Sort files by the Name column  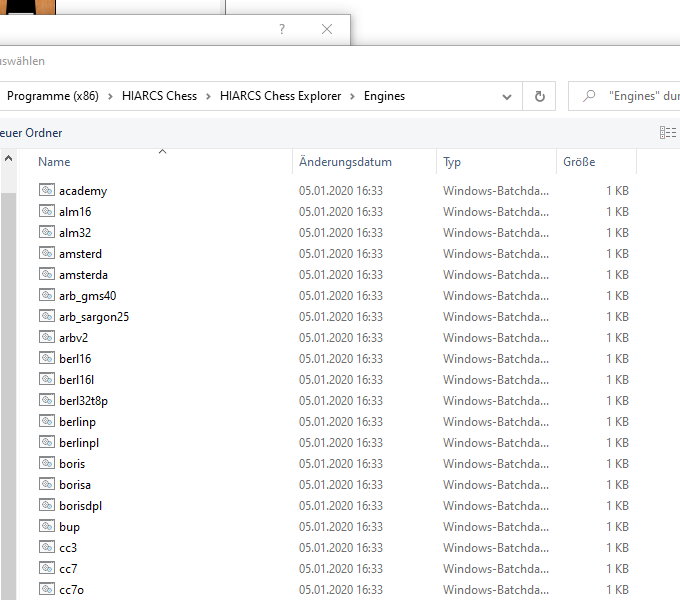tap(54, 162)
